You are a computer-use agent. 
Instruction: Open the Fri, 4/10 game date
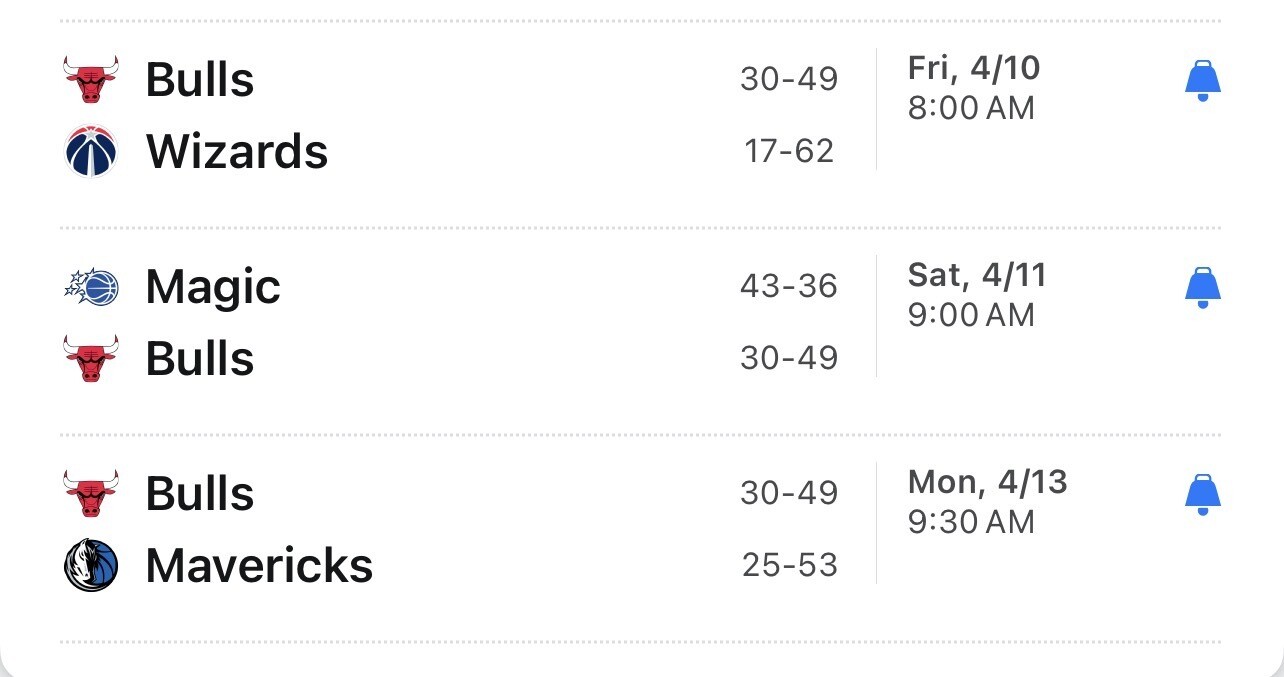(x=974, y=68)
